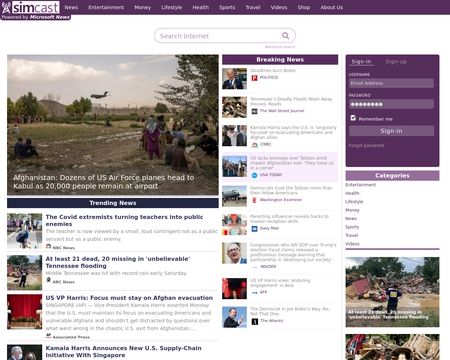Viewport: 450px width, 360px height.
Task: Open the Parenting influencer breaking story
Action: coord(289,219)
